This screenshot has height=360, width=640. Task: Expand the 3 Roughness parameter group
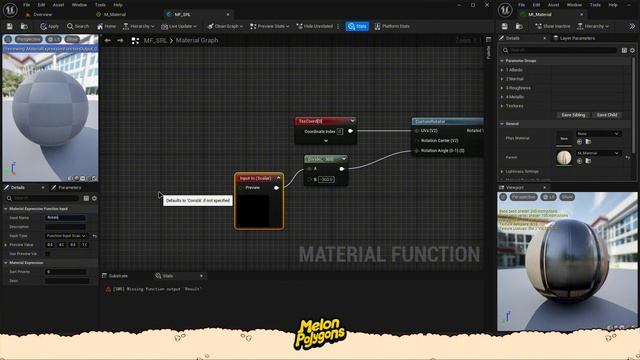click(x=502, y=88)
